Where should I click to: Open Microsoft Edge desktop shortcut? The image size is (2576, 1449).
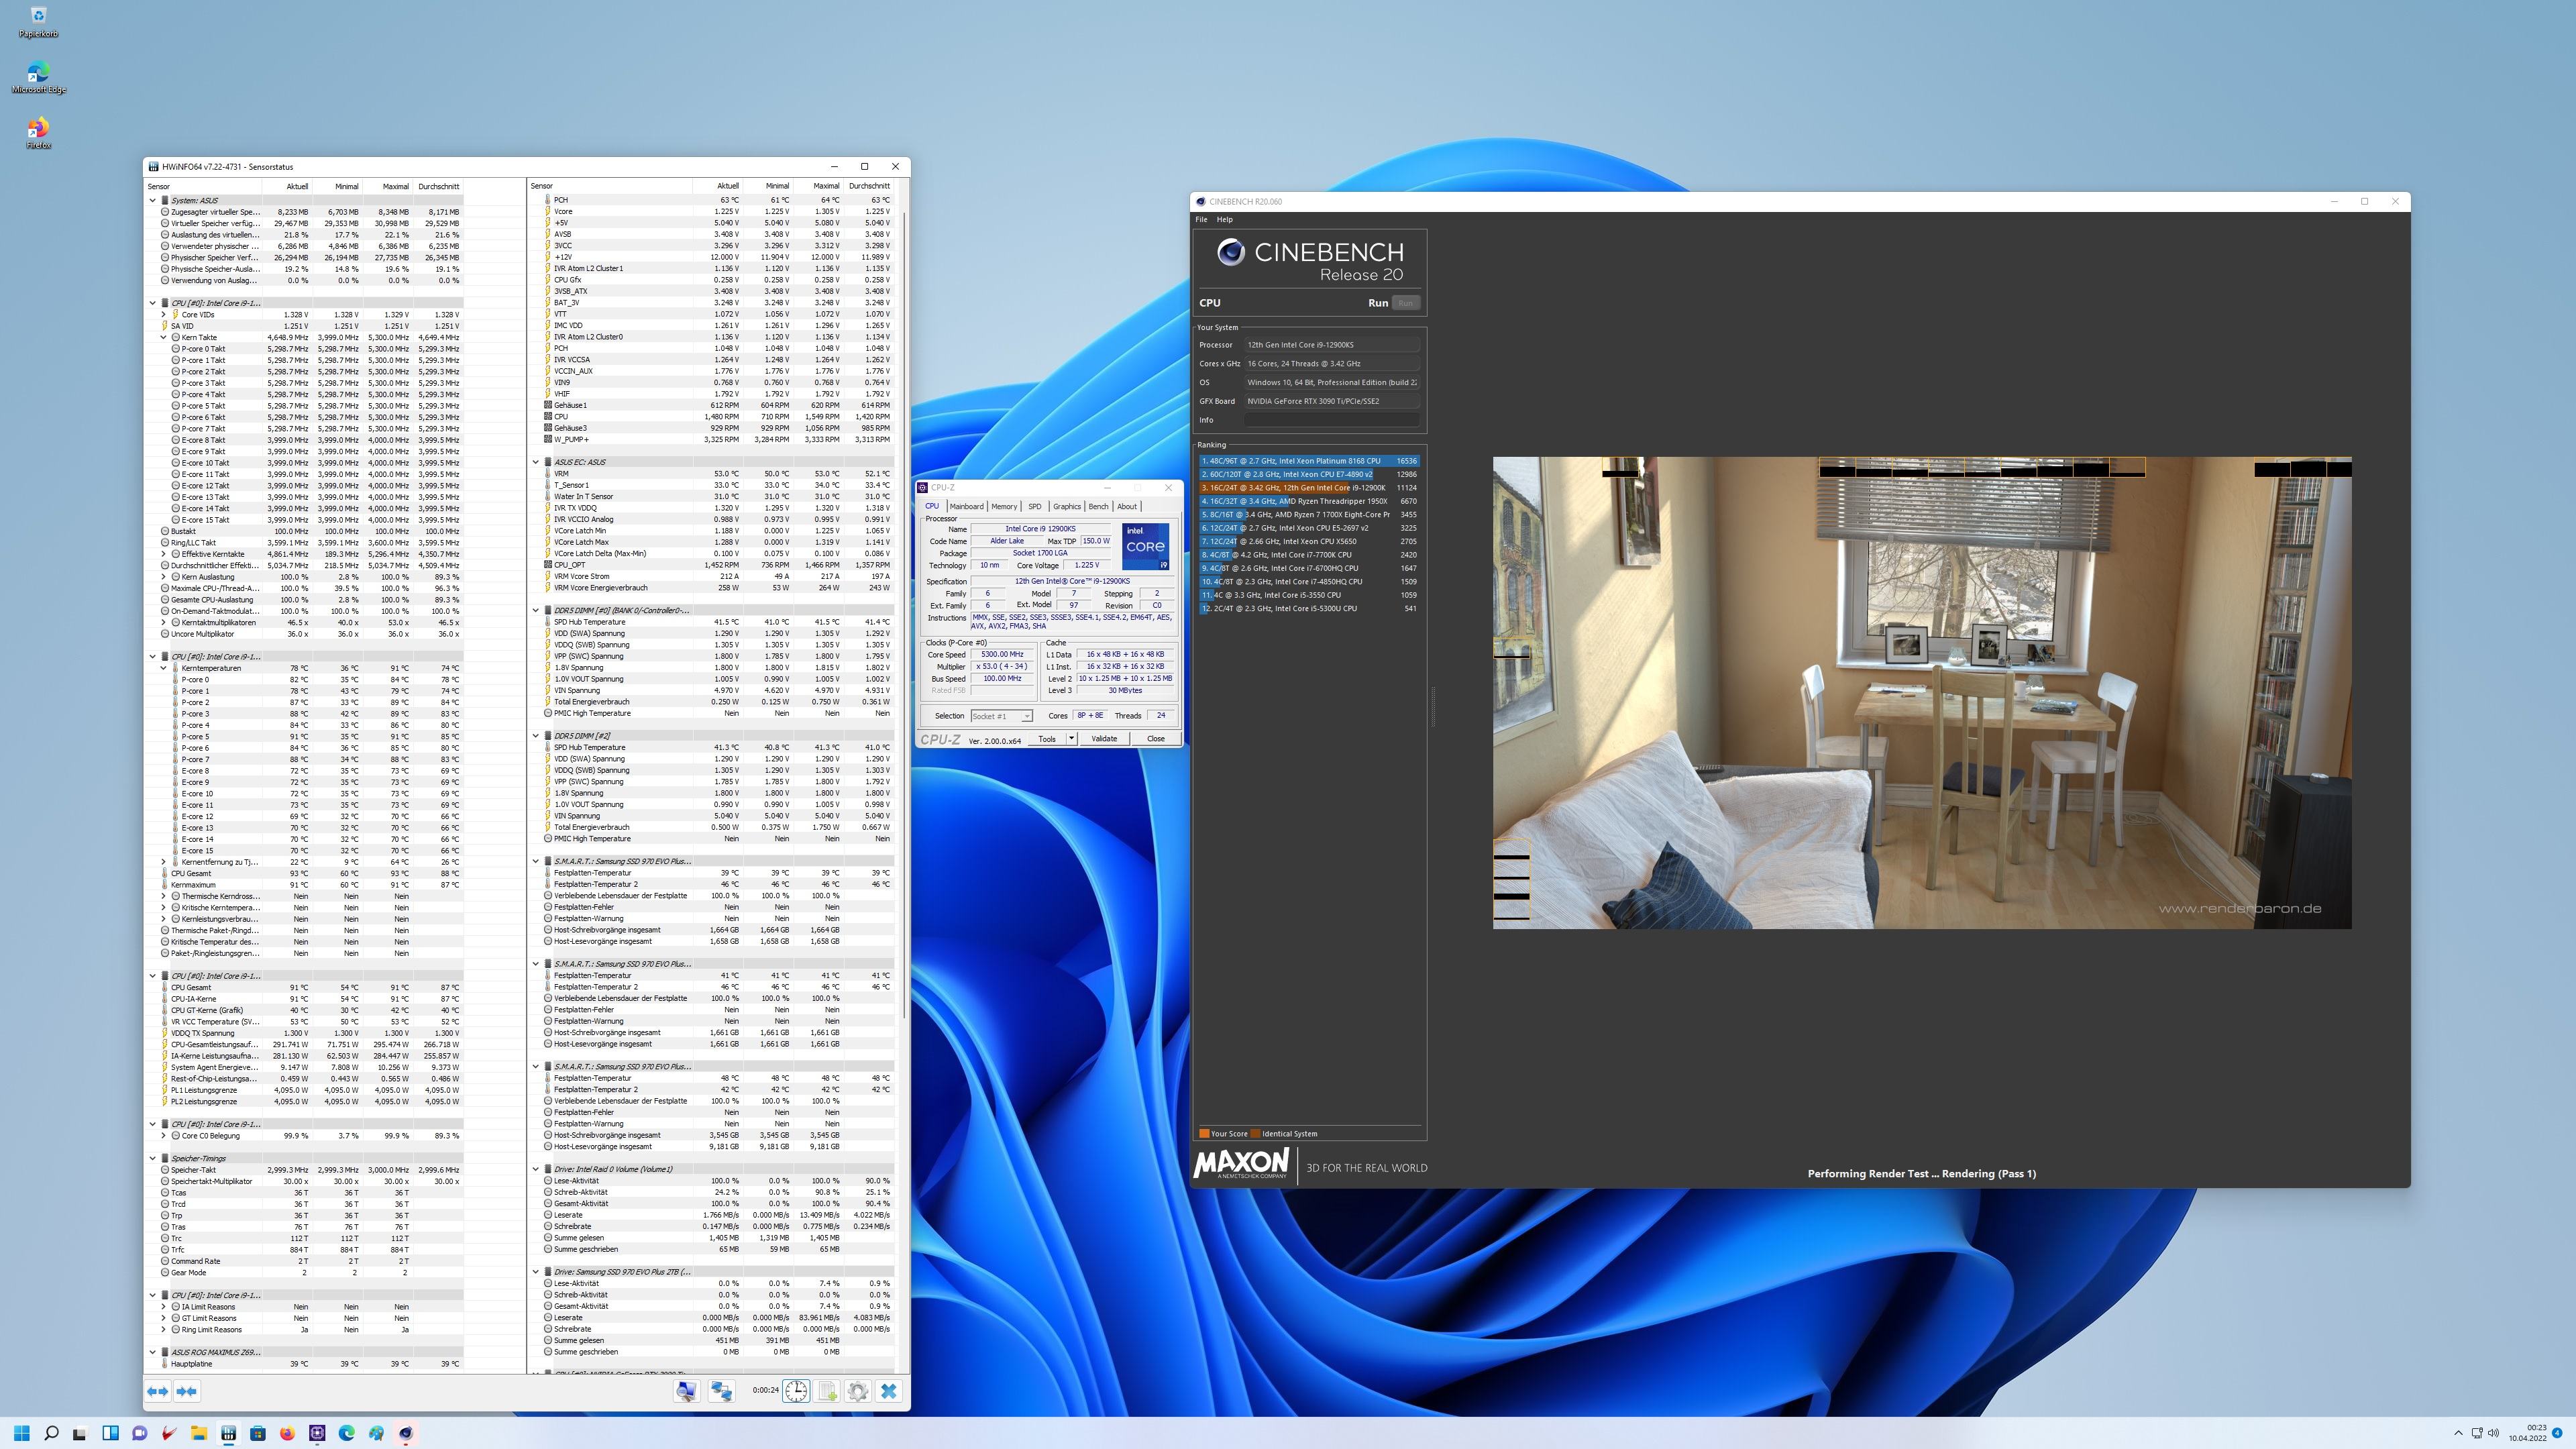click(x=38, y=78)
